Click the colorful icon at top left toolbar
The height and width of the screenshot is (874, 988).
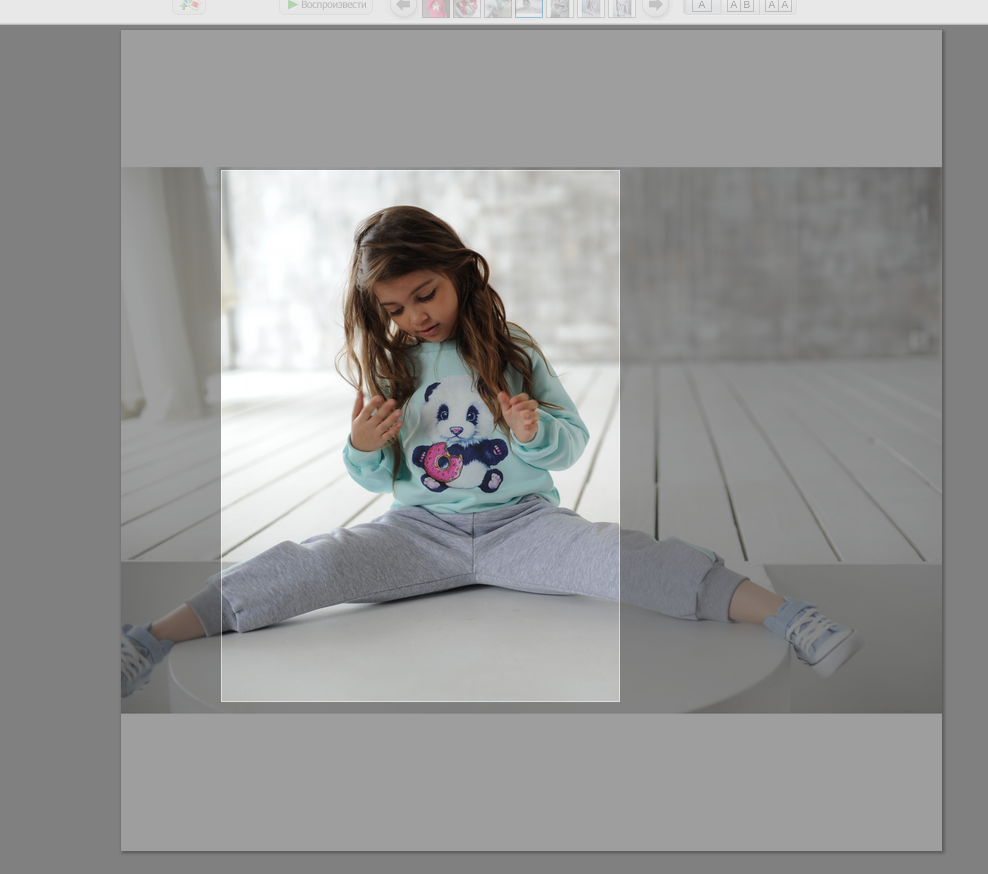189,5
